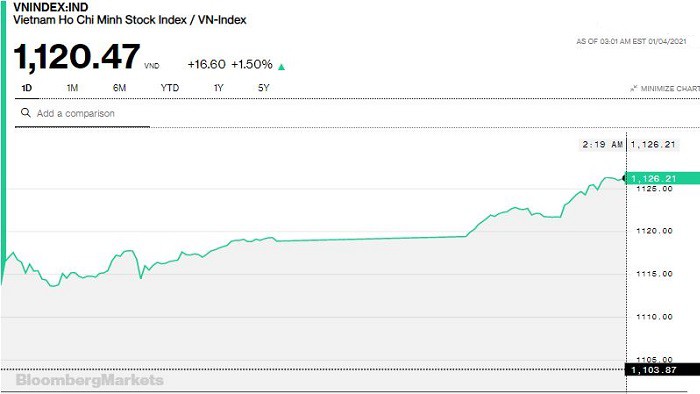Switch to the 1M time range
Screen dimensions: 700x394
click(x=72, y=88)
